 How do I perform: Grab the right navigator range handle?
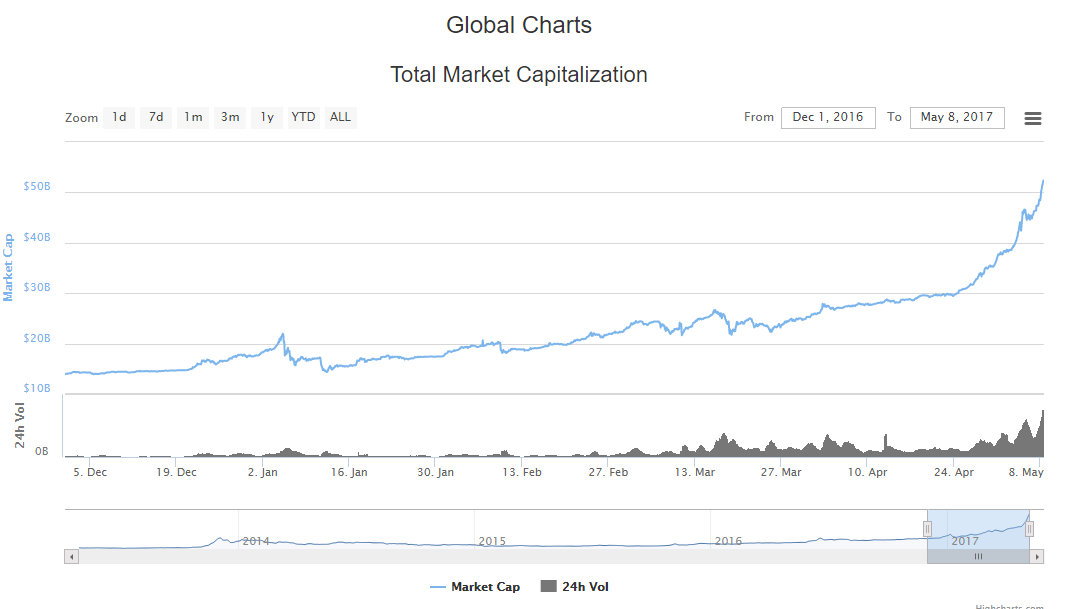[x=1030, y=529]
